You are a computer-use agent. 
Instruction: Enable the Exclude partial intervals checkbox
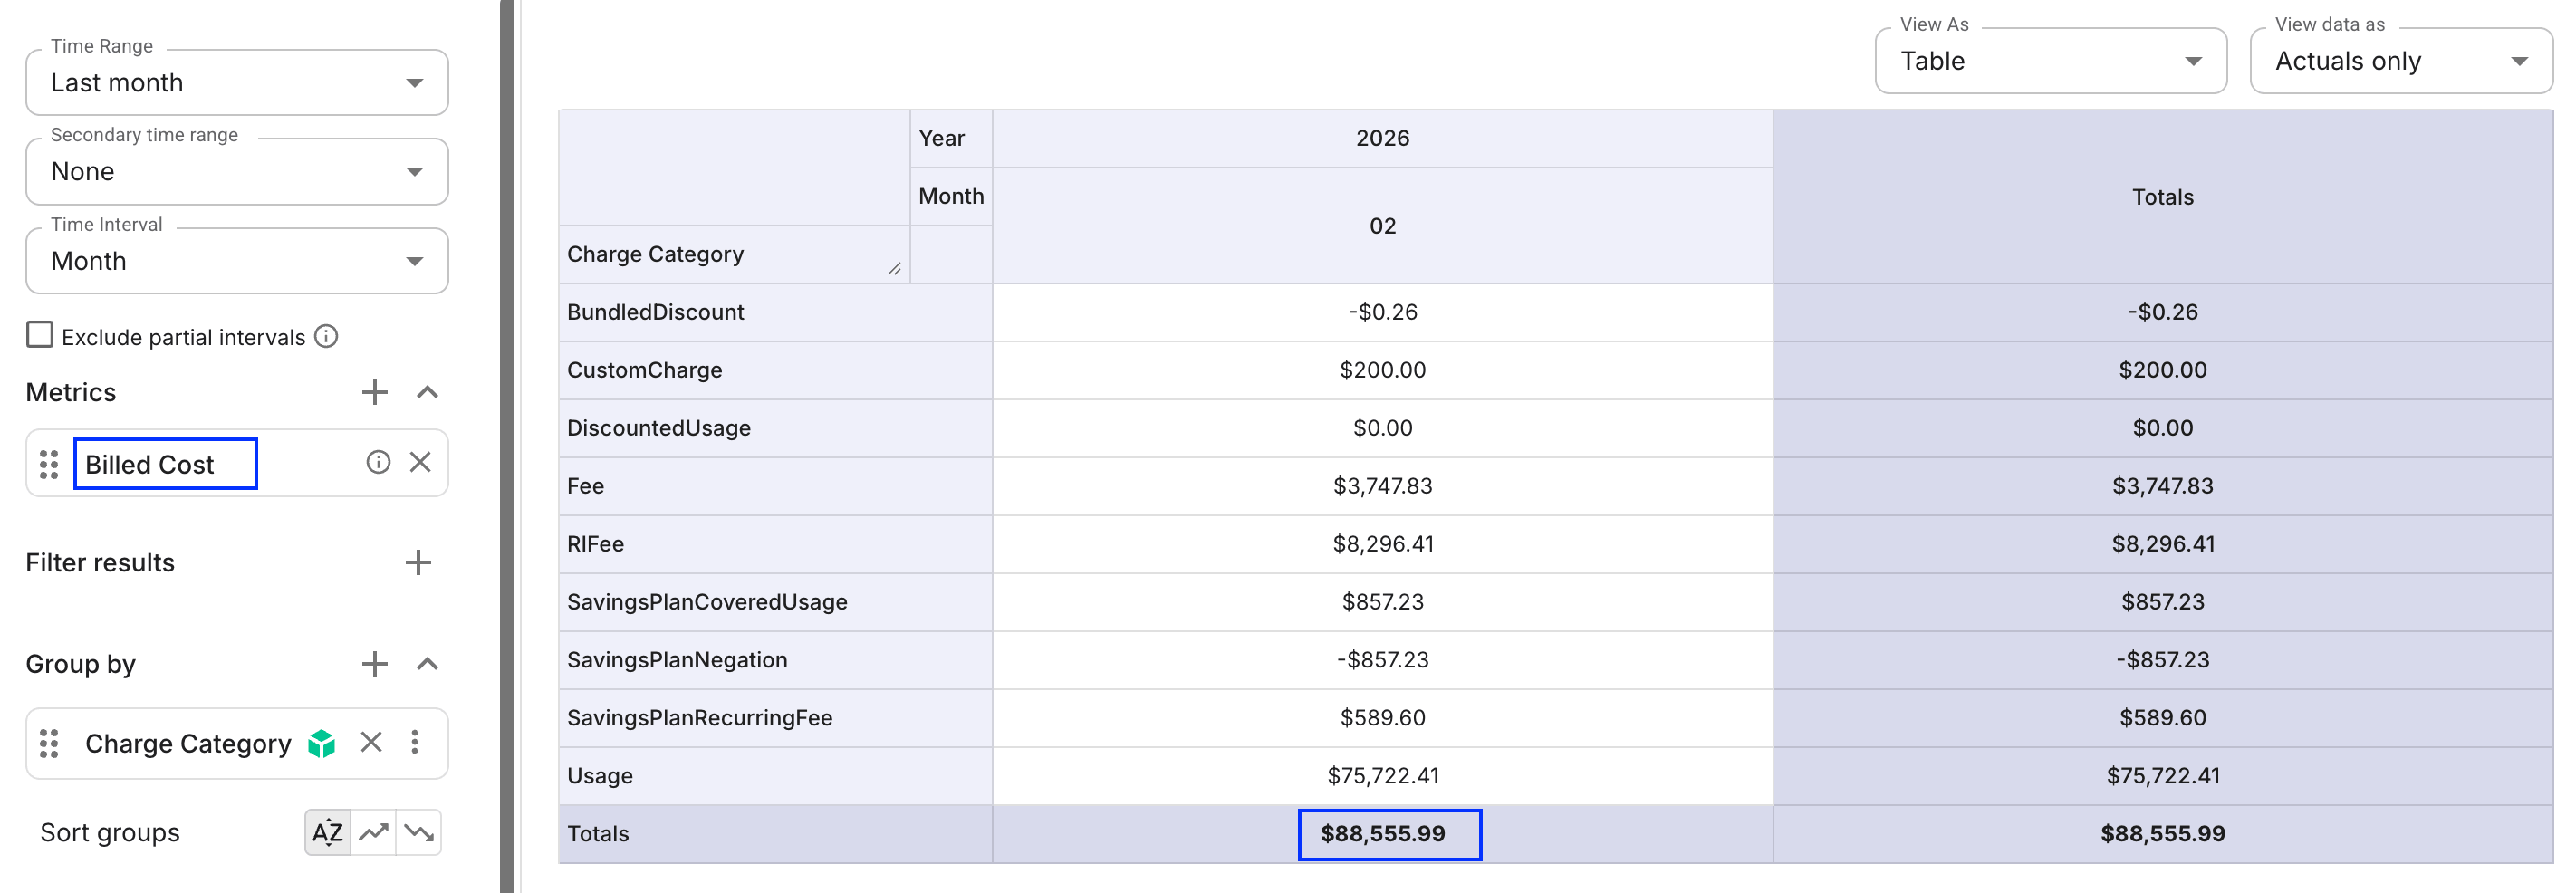pyautogui.click(x=39, y=335)
